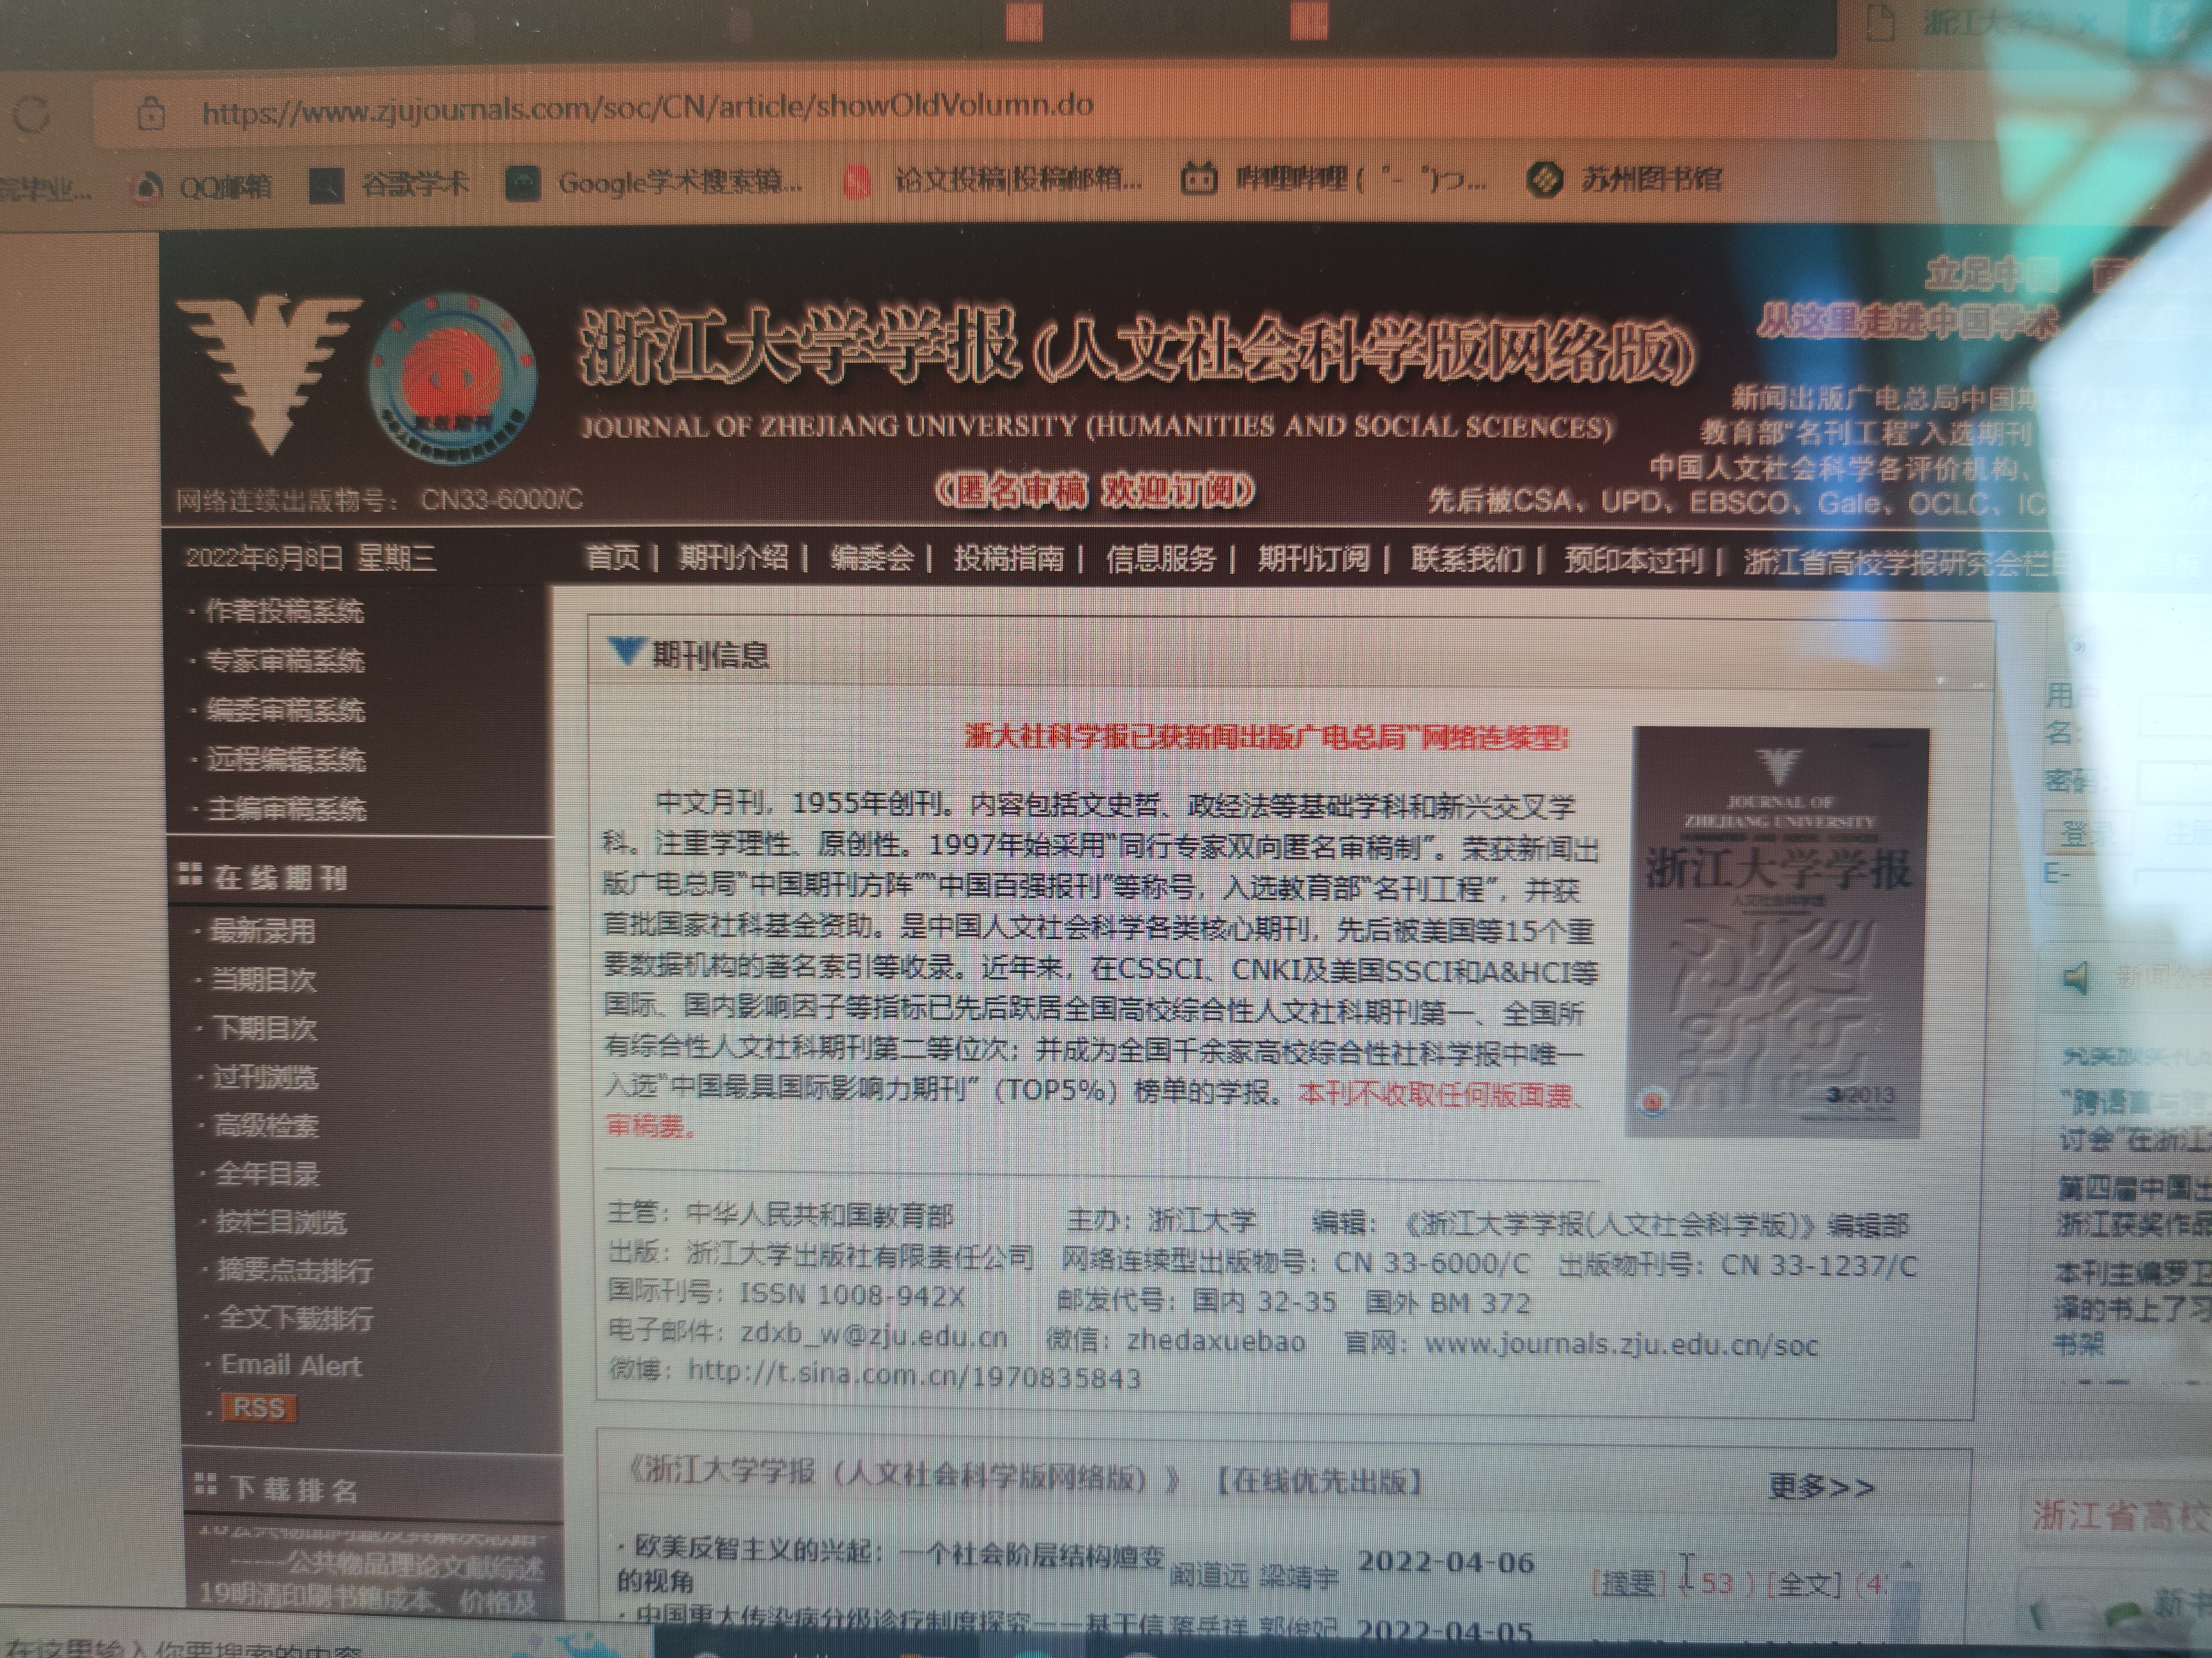Screen dimensions: 2212x1658
Task: Open 全年目录 in sidebar
Action: 268,1175
